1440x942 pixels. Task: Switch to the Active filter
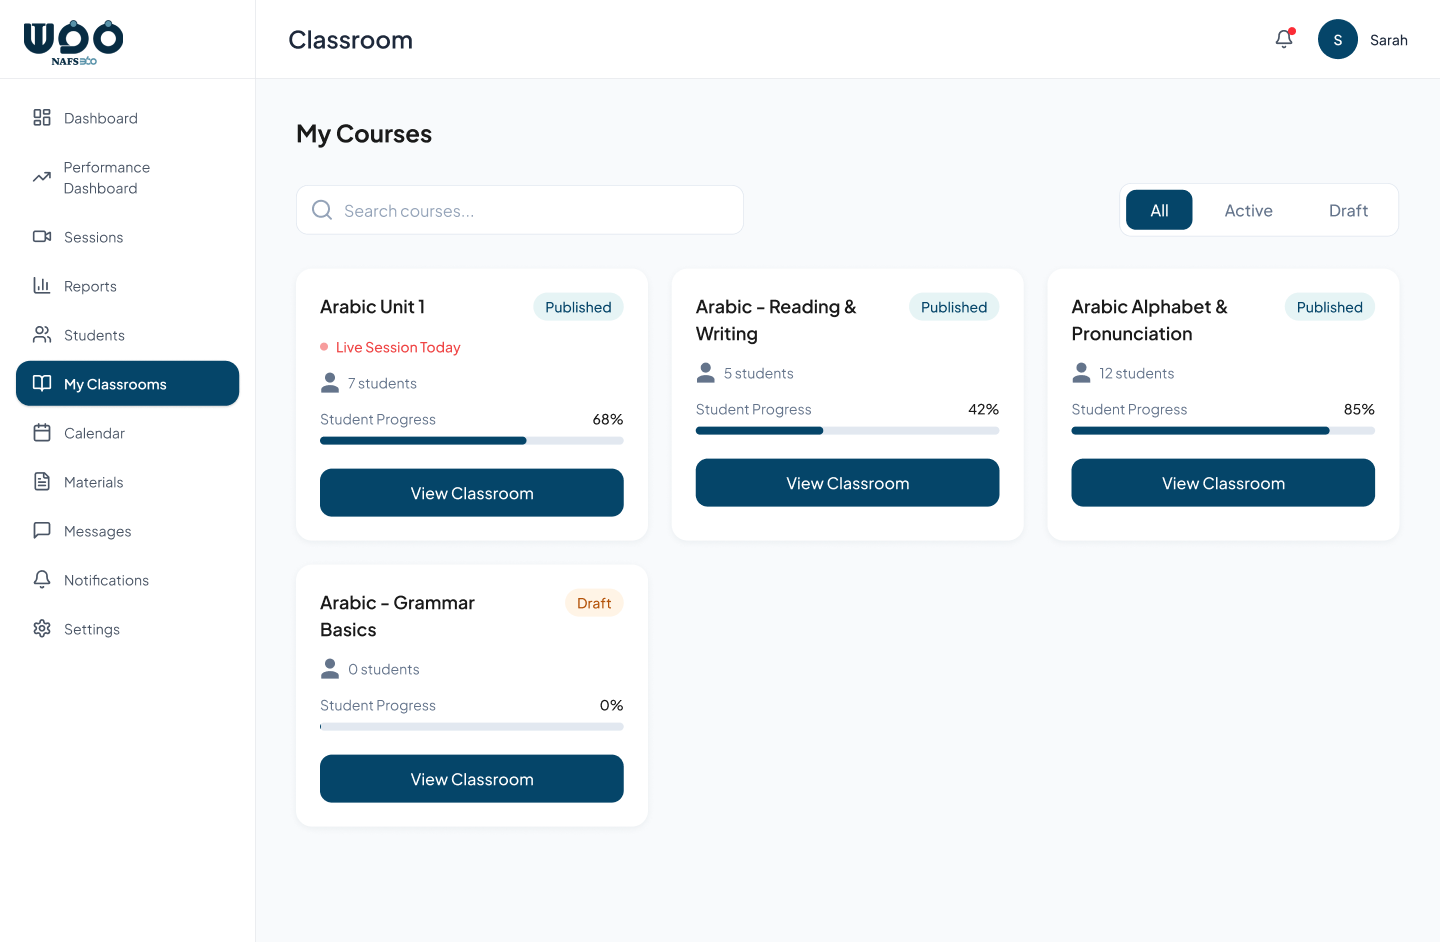[x=1248, y=210]
